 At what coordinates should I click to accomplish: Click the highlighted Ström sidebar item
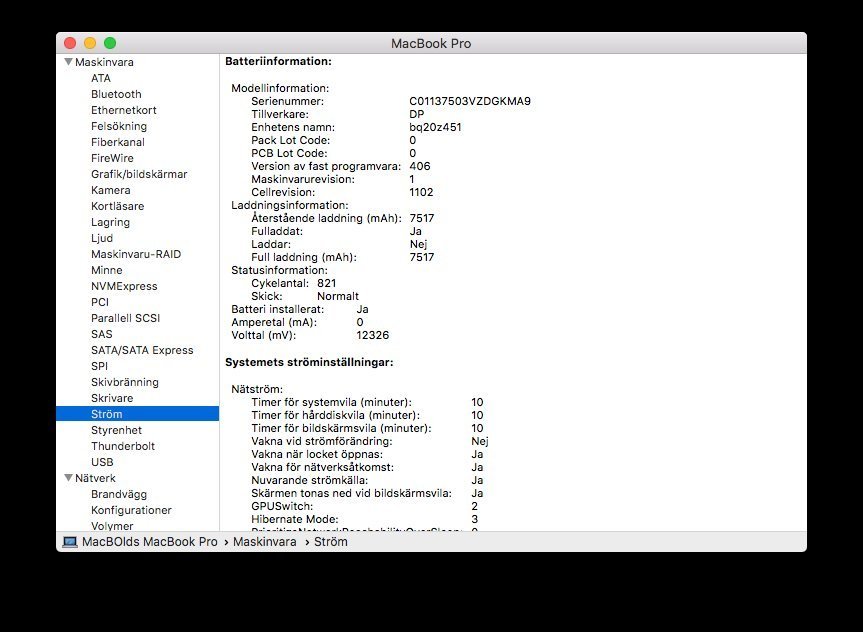pyautogui.click(x=106, y=414)
